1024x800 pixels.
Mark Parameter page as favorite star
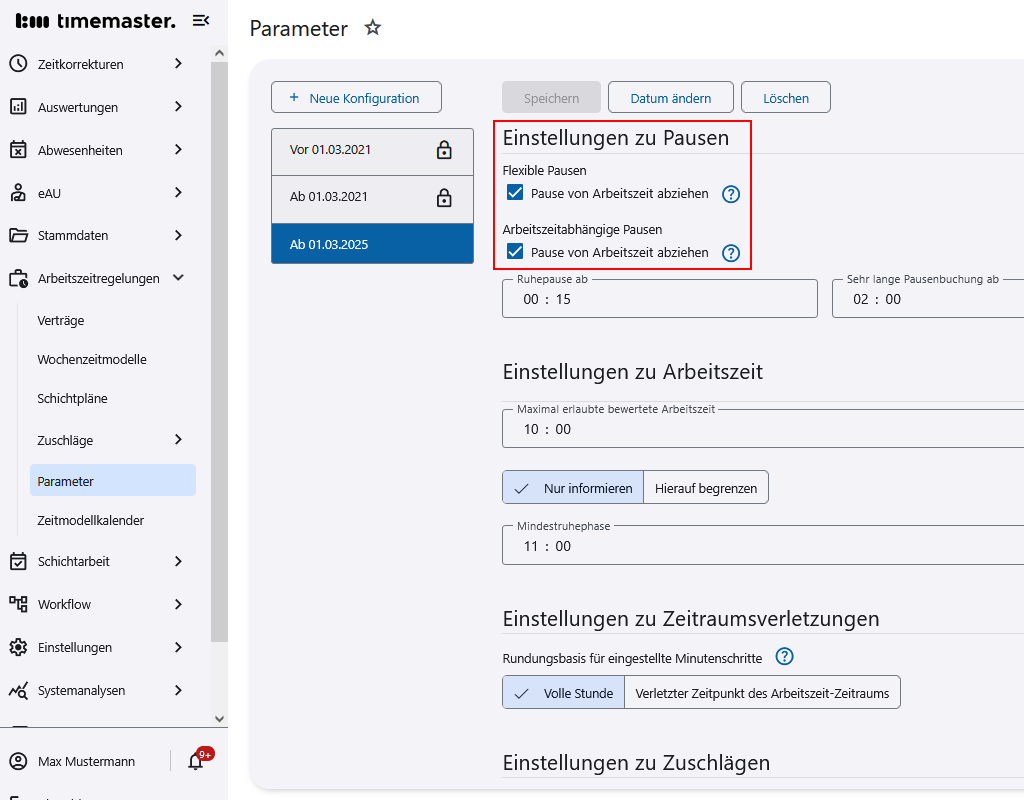coord(373,28)
